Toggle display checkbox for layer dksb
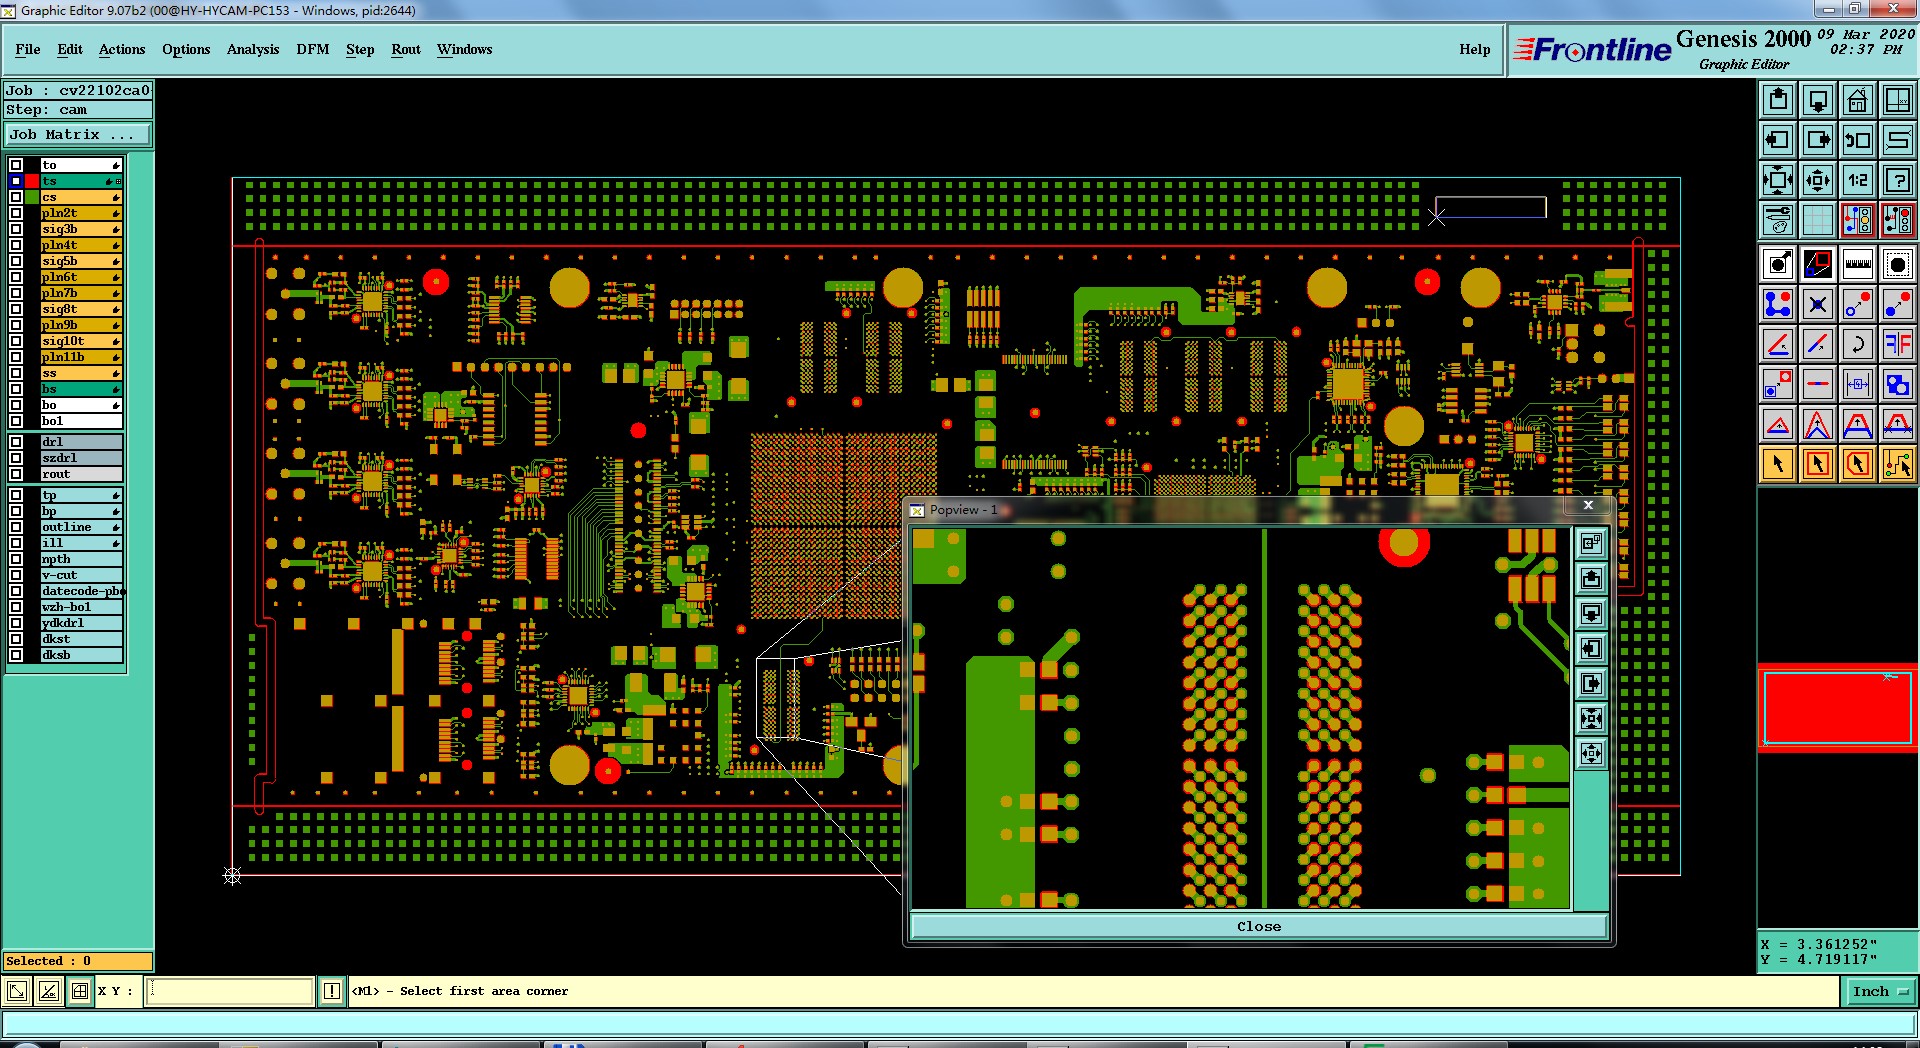 click(x=16, y=655)
